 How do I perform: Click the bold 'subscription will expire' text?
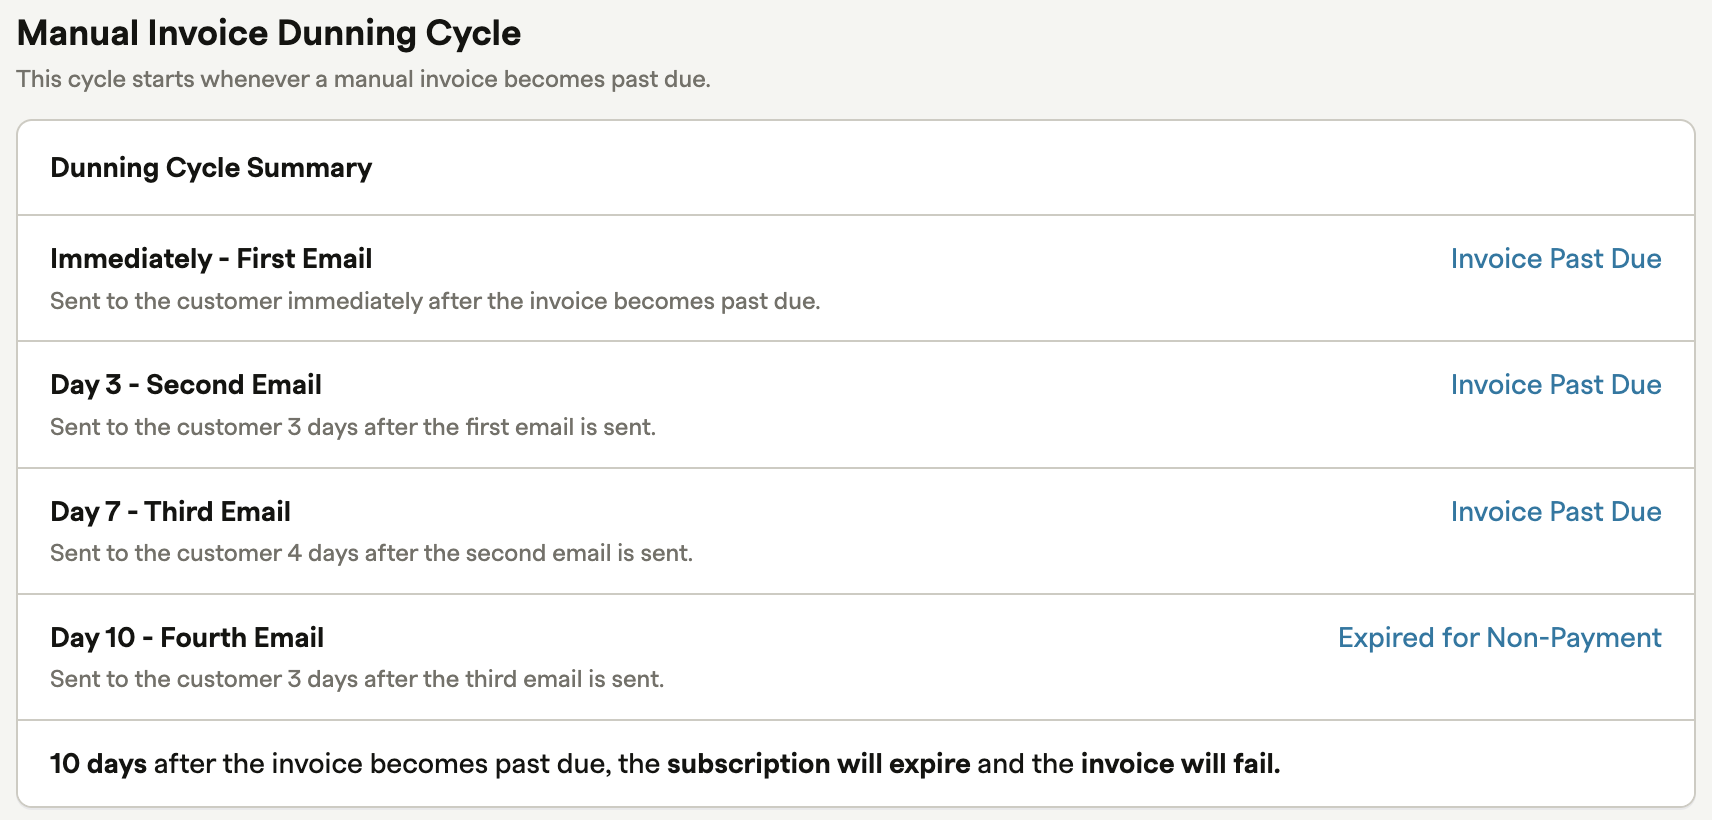pyautogui.click(x=818, y=764)
